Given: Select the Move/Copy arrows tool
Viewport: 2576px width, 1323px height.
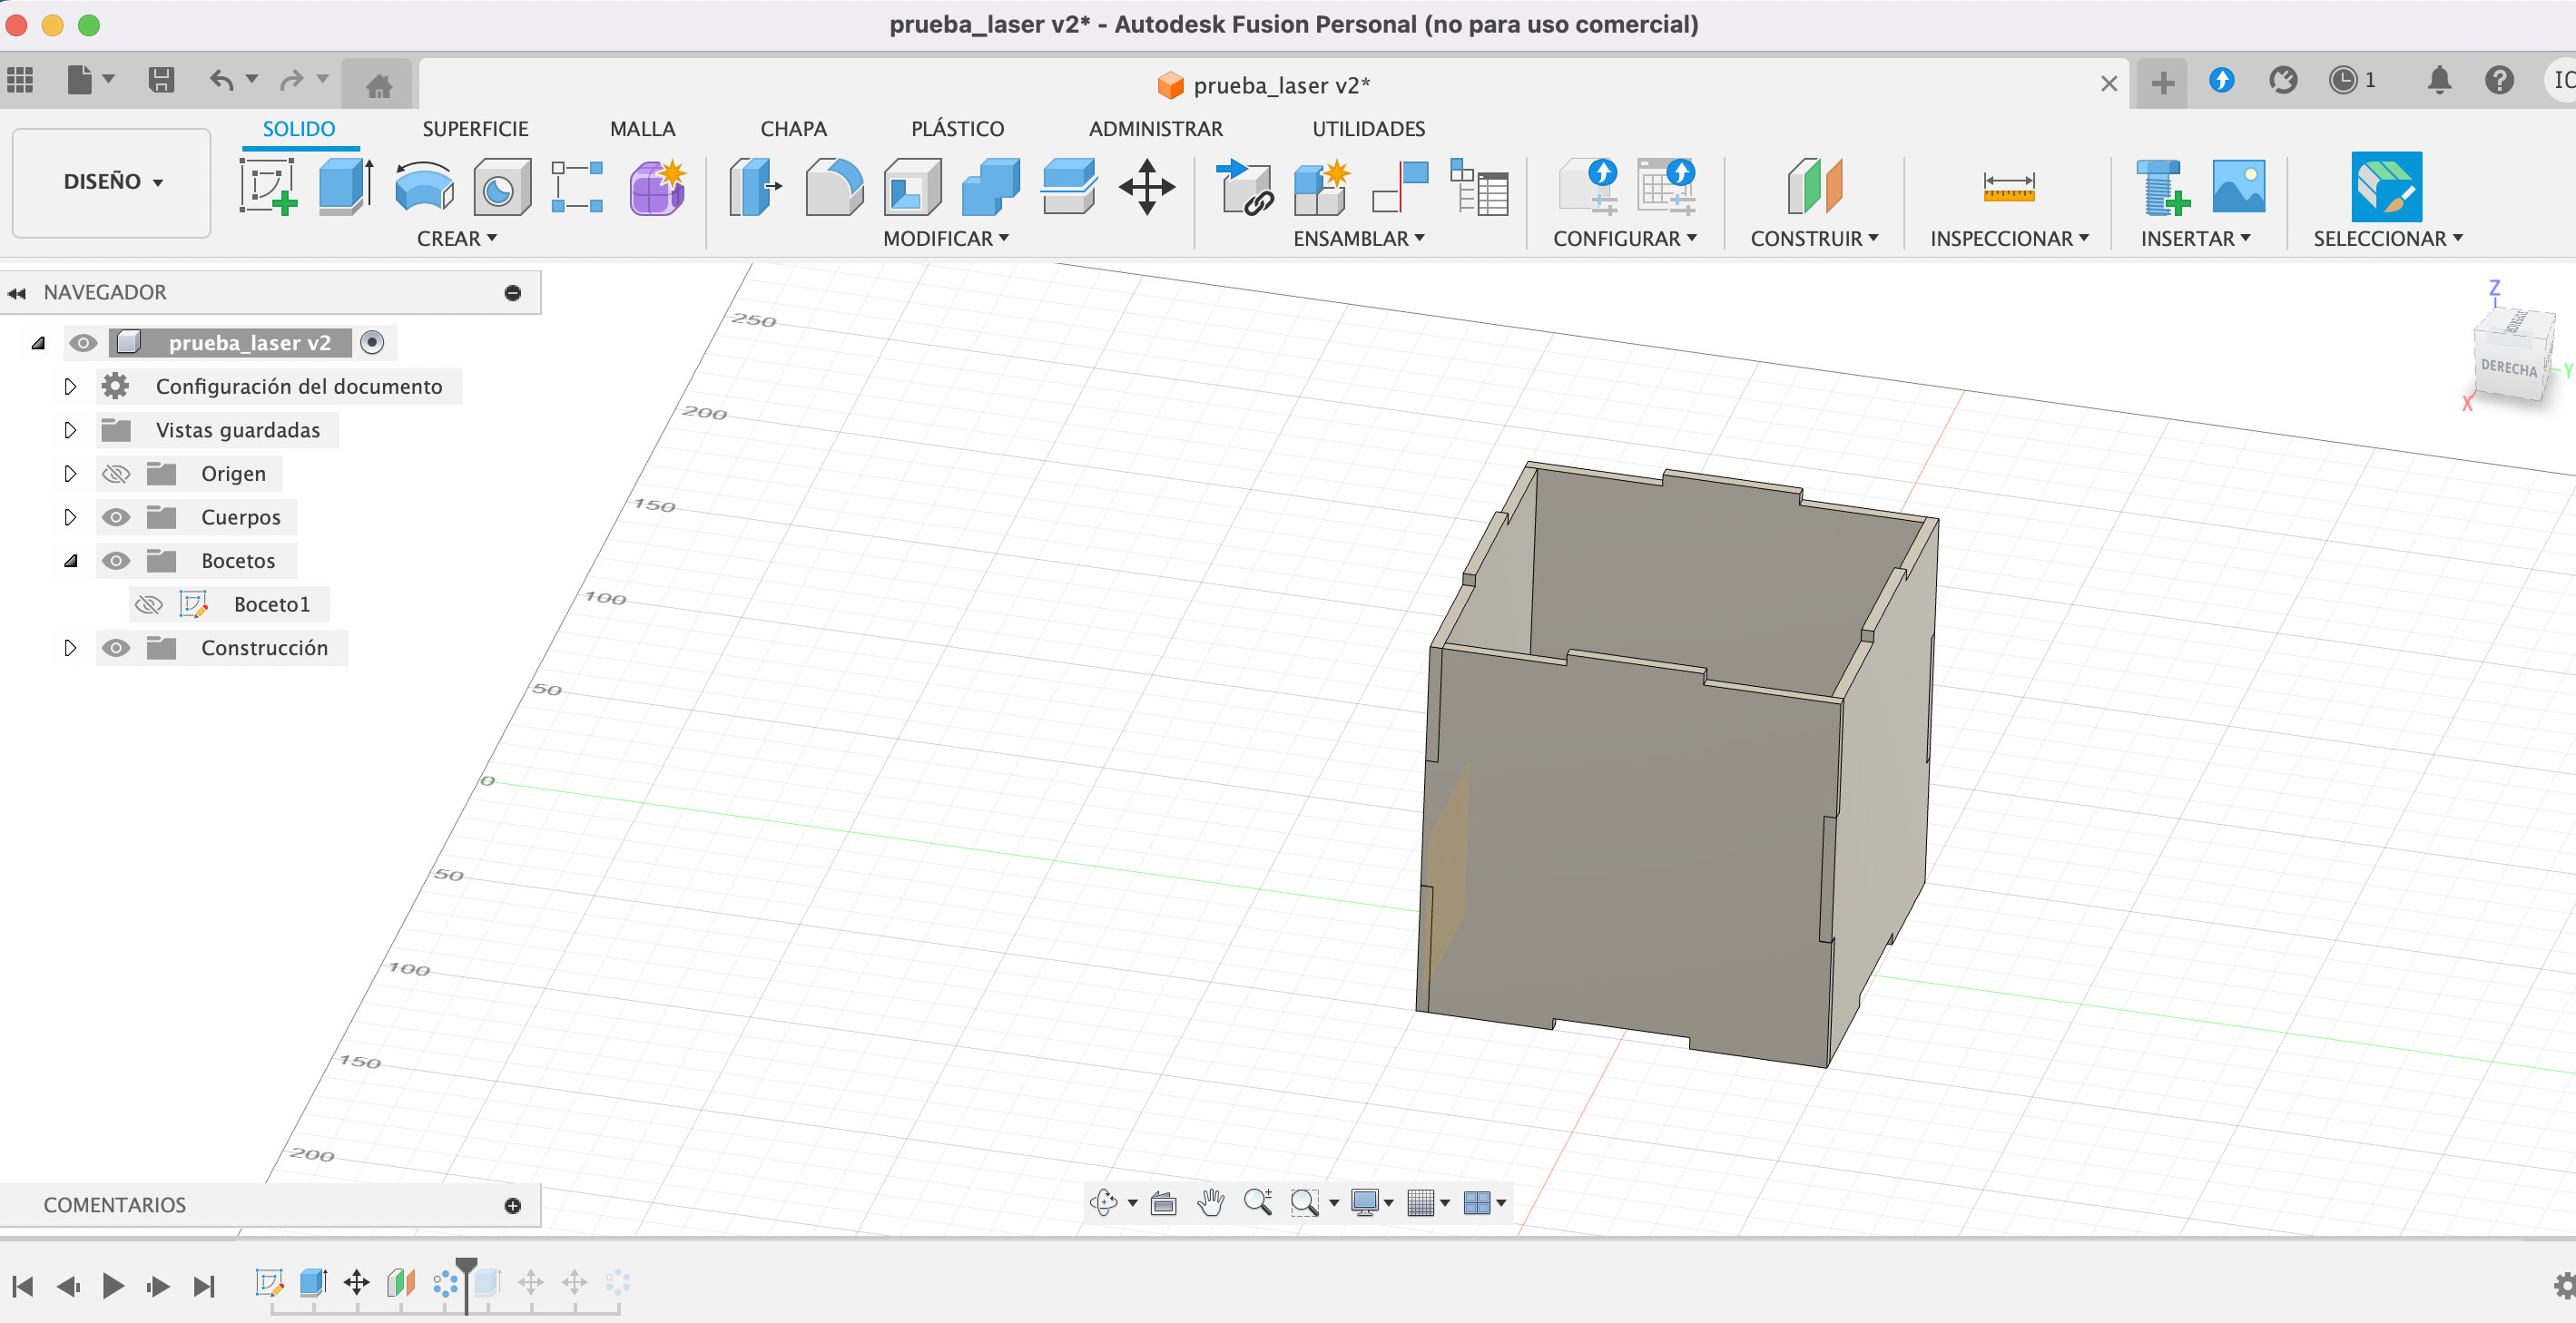Looking at the screenshot, I should click(x=1146, y=186).
